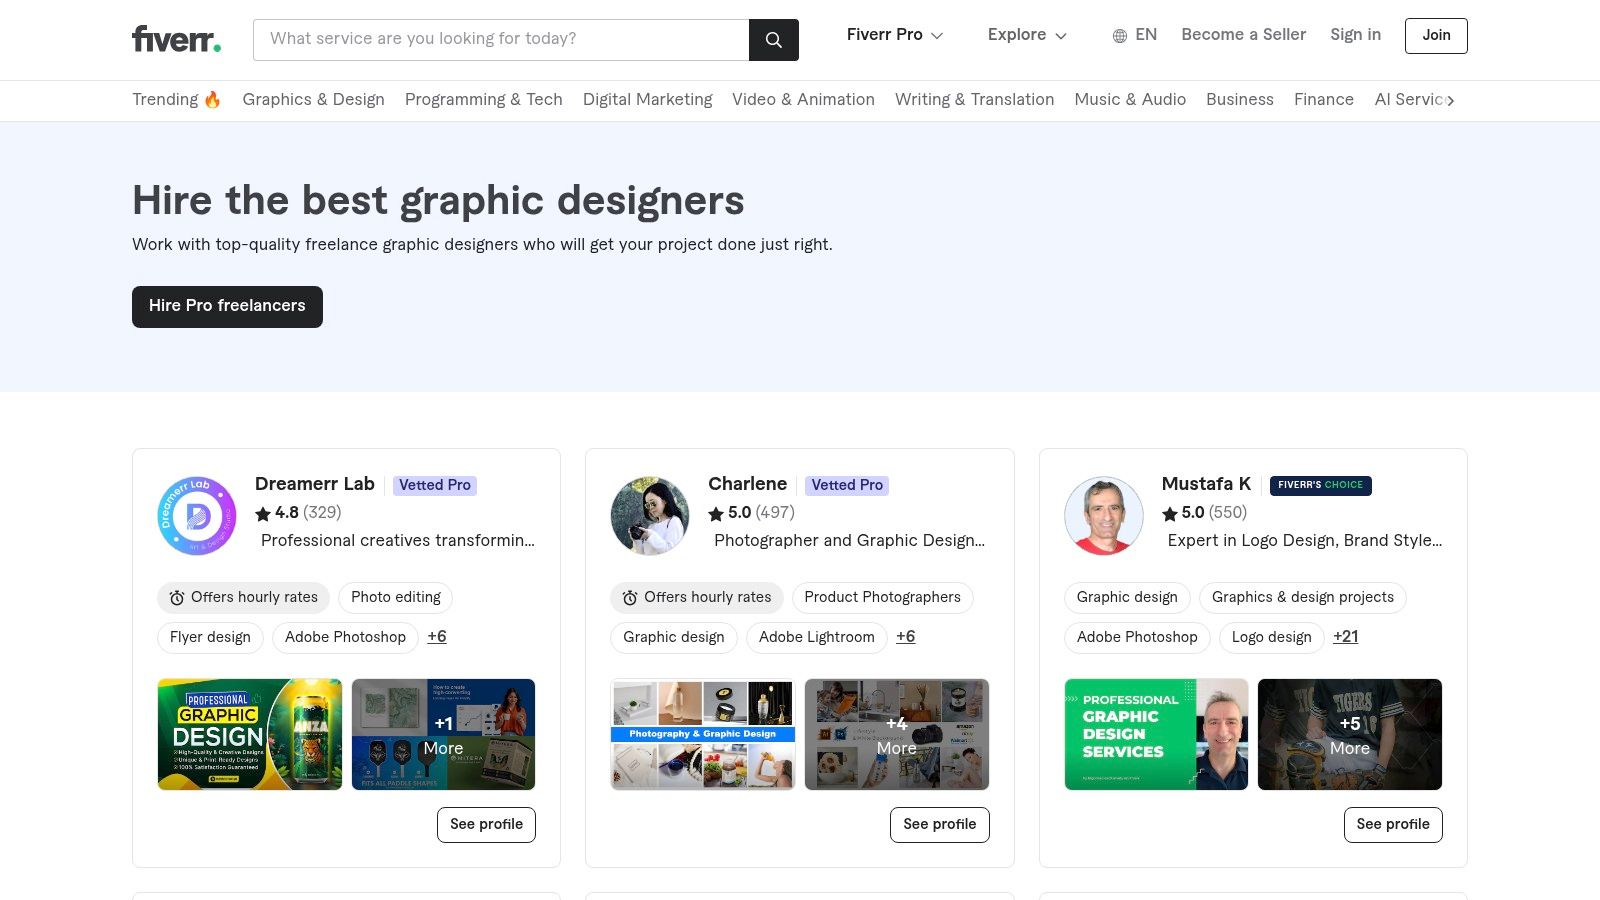Click Hire Pro freelancers button
The image size is (1600, 900).
[227, 307]
